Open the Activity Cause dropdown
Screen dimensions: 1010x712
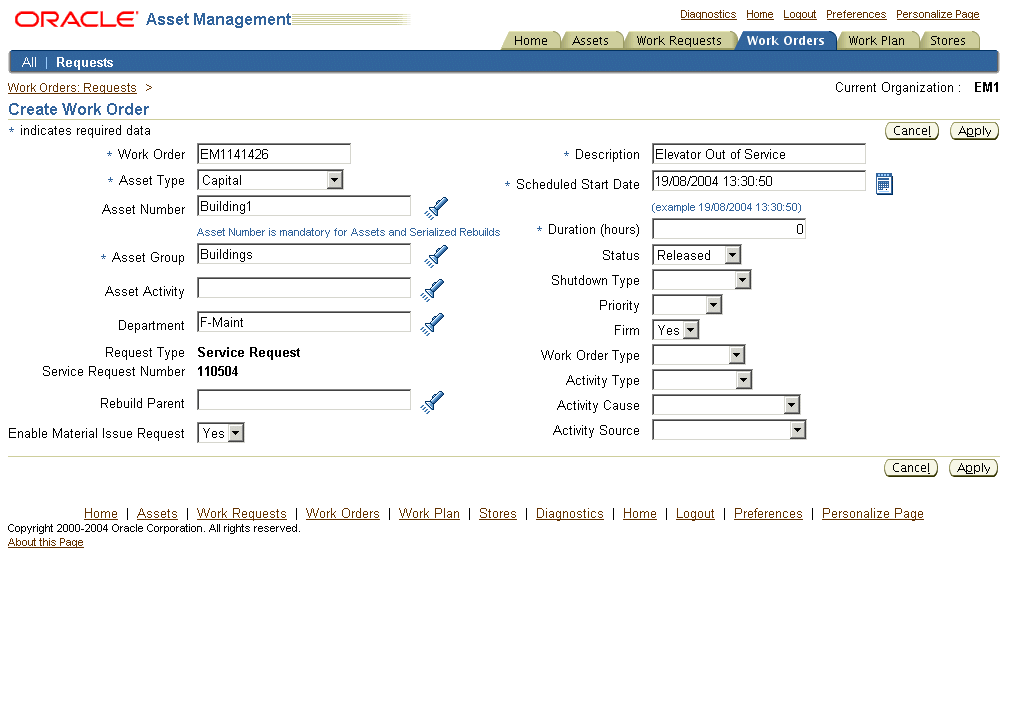point(726,405)
